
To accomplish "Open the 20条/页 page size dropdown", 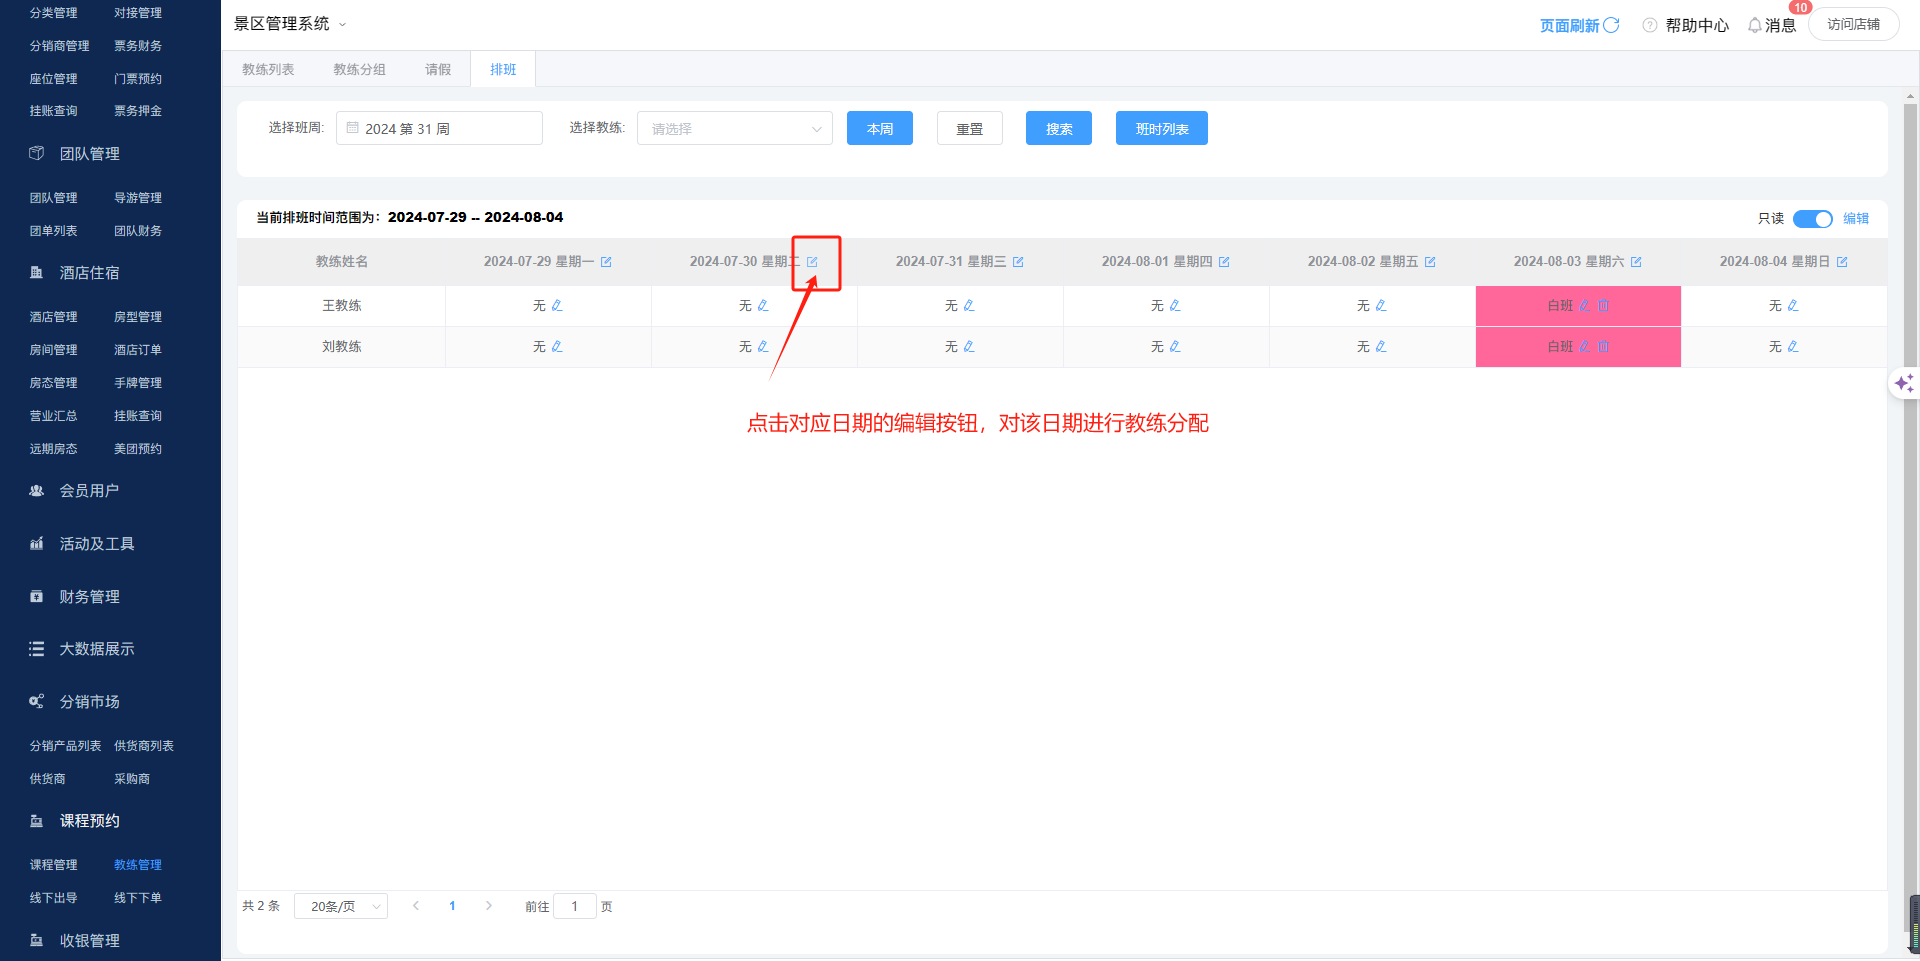I will point(341,907).
